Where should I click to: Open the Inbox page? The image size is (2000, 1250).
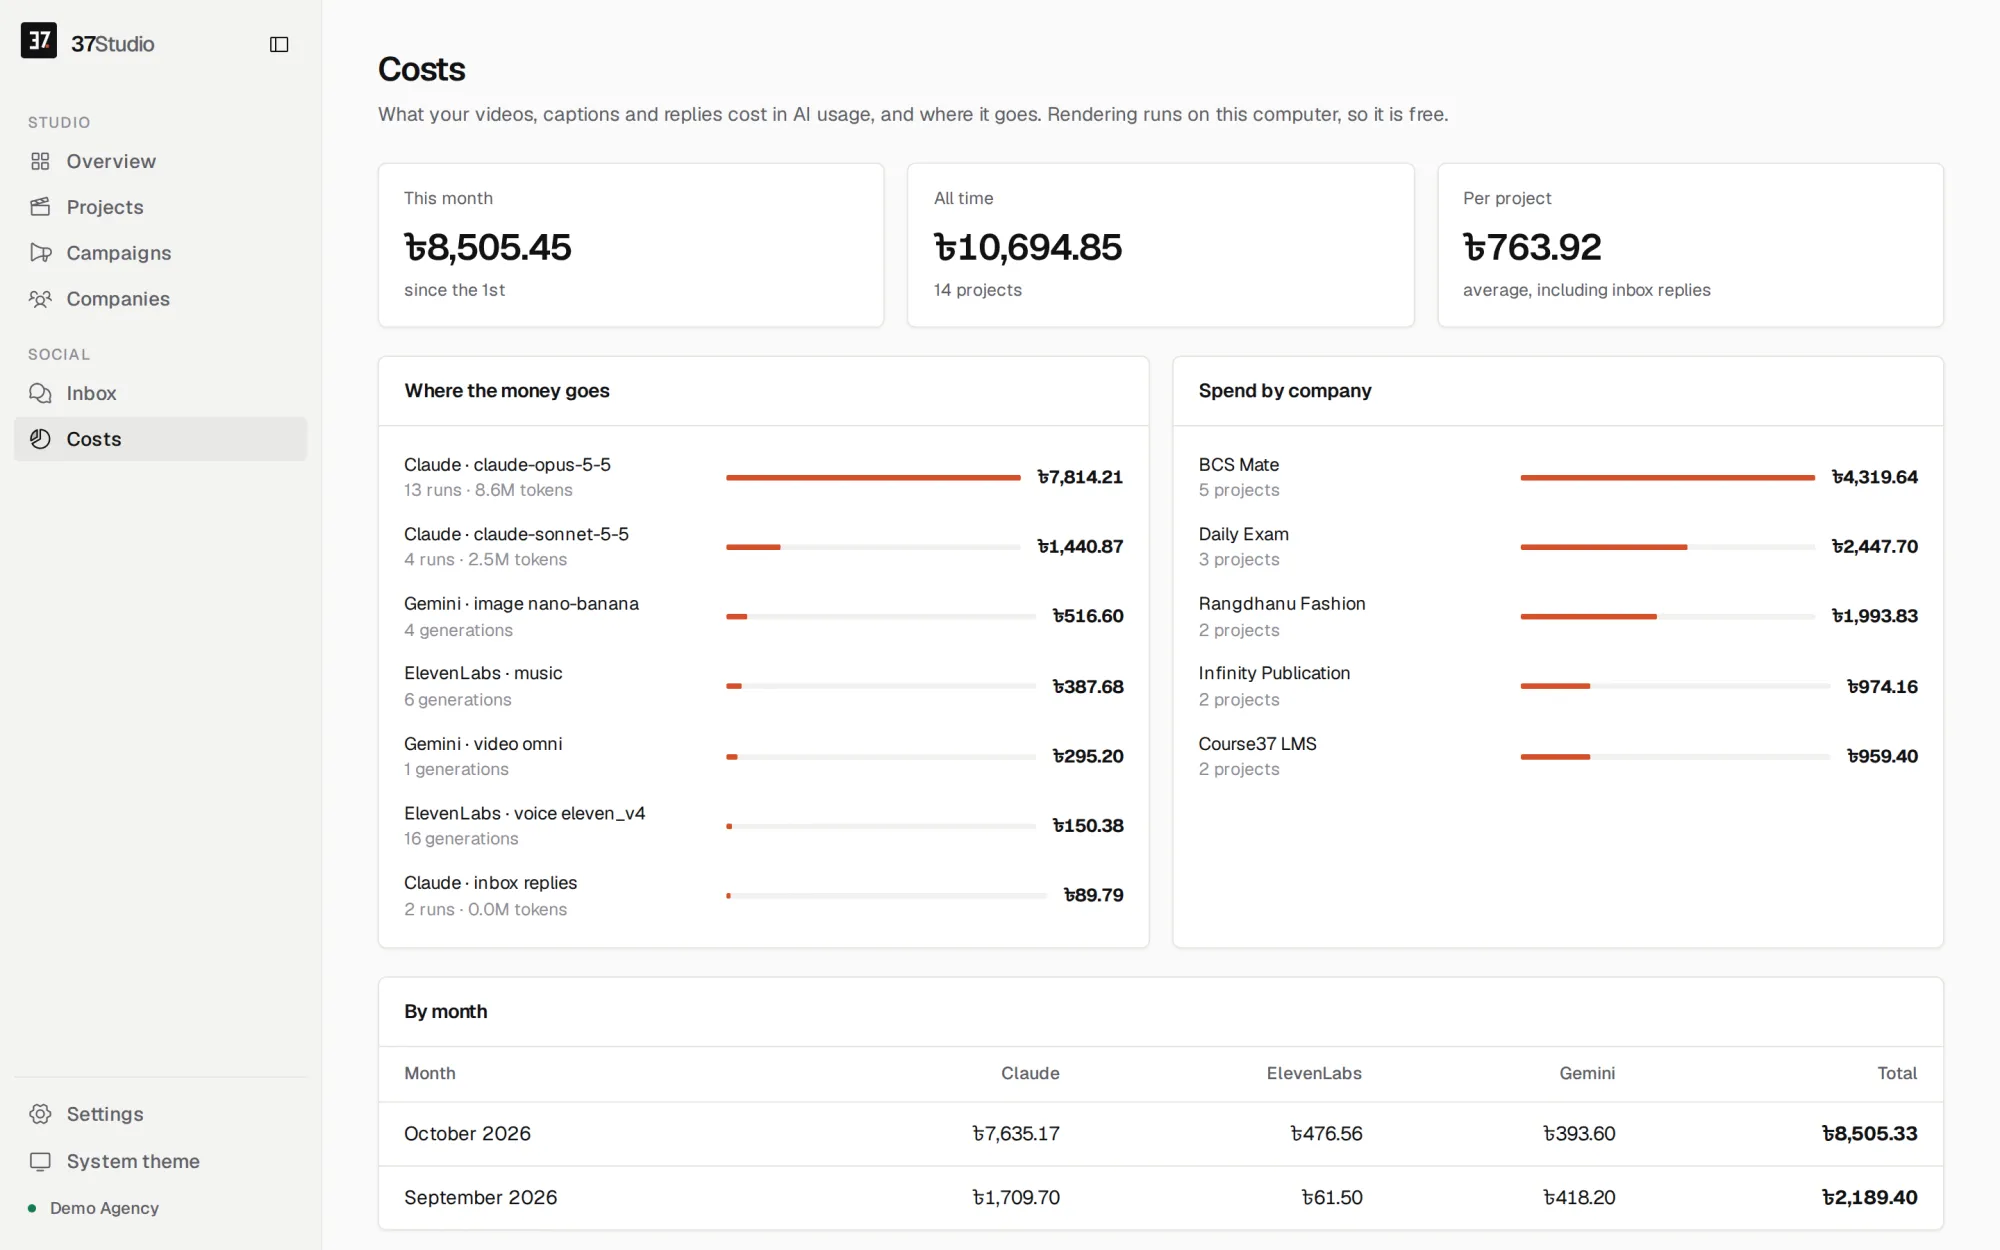tap(160, 393)
